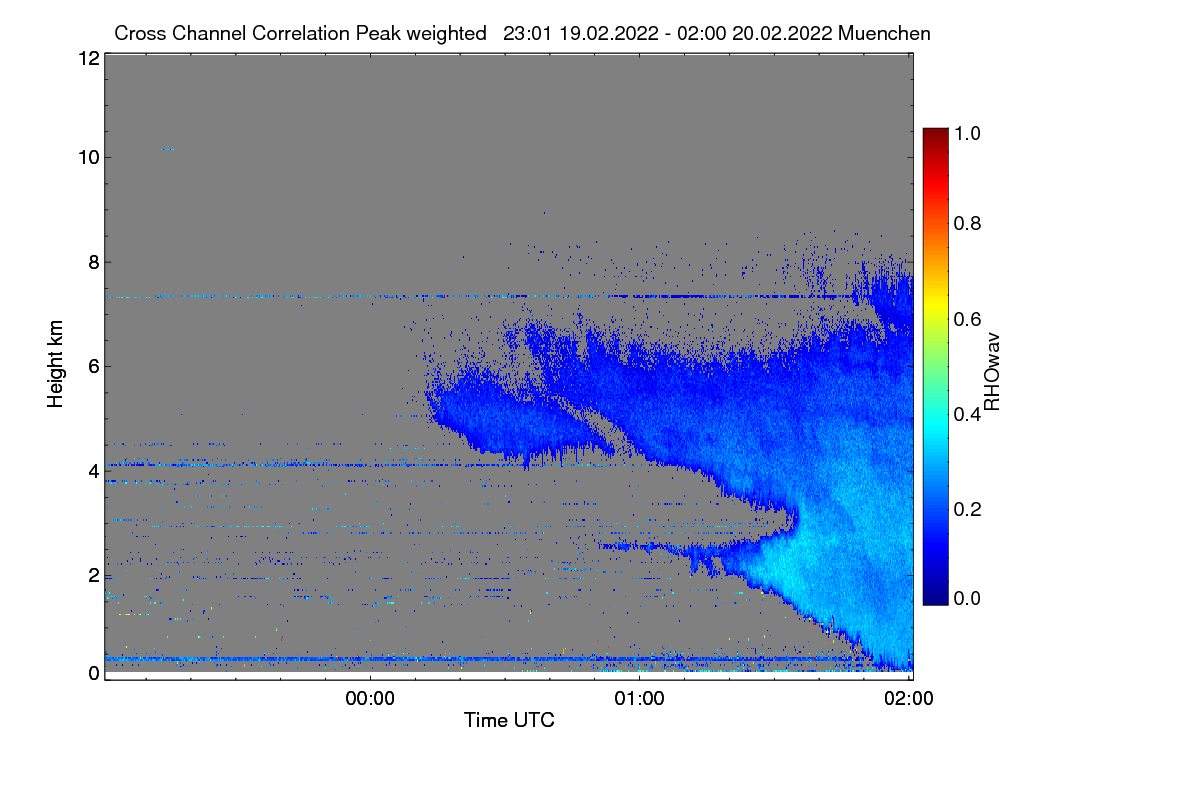This screenshot has height=800, width=1200.
Task: Click the x-axis tick label '00:00'
Action: (x=371, y=699)
